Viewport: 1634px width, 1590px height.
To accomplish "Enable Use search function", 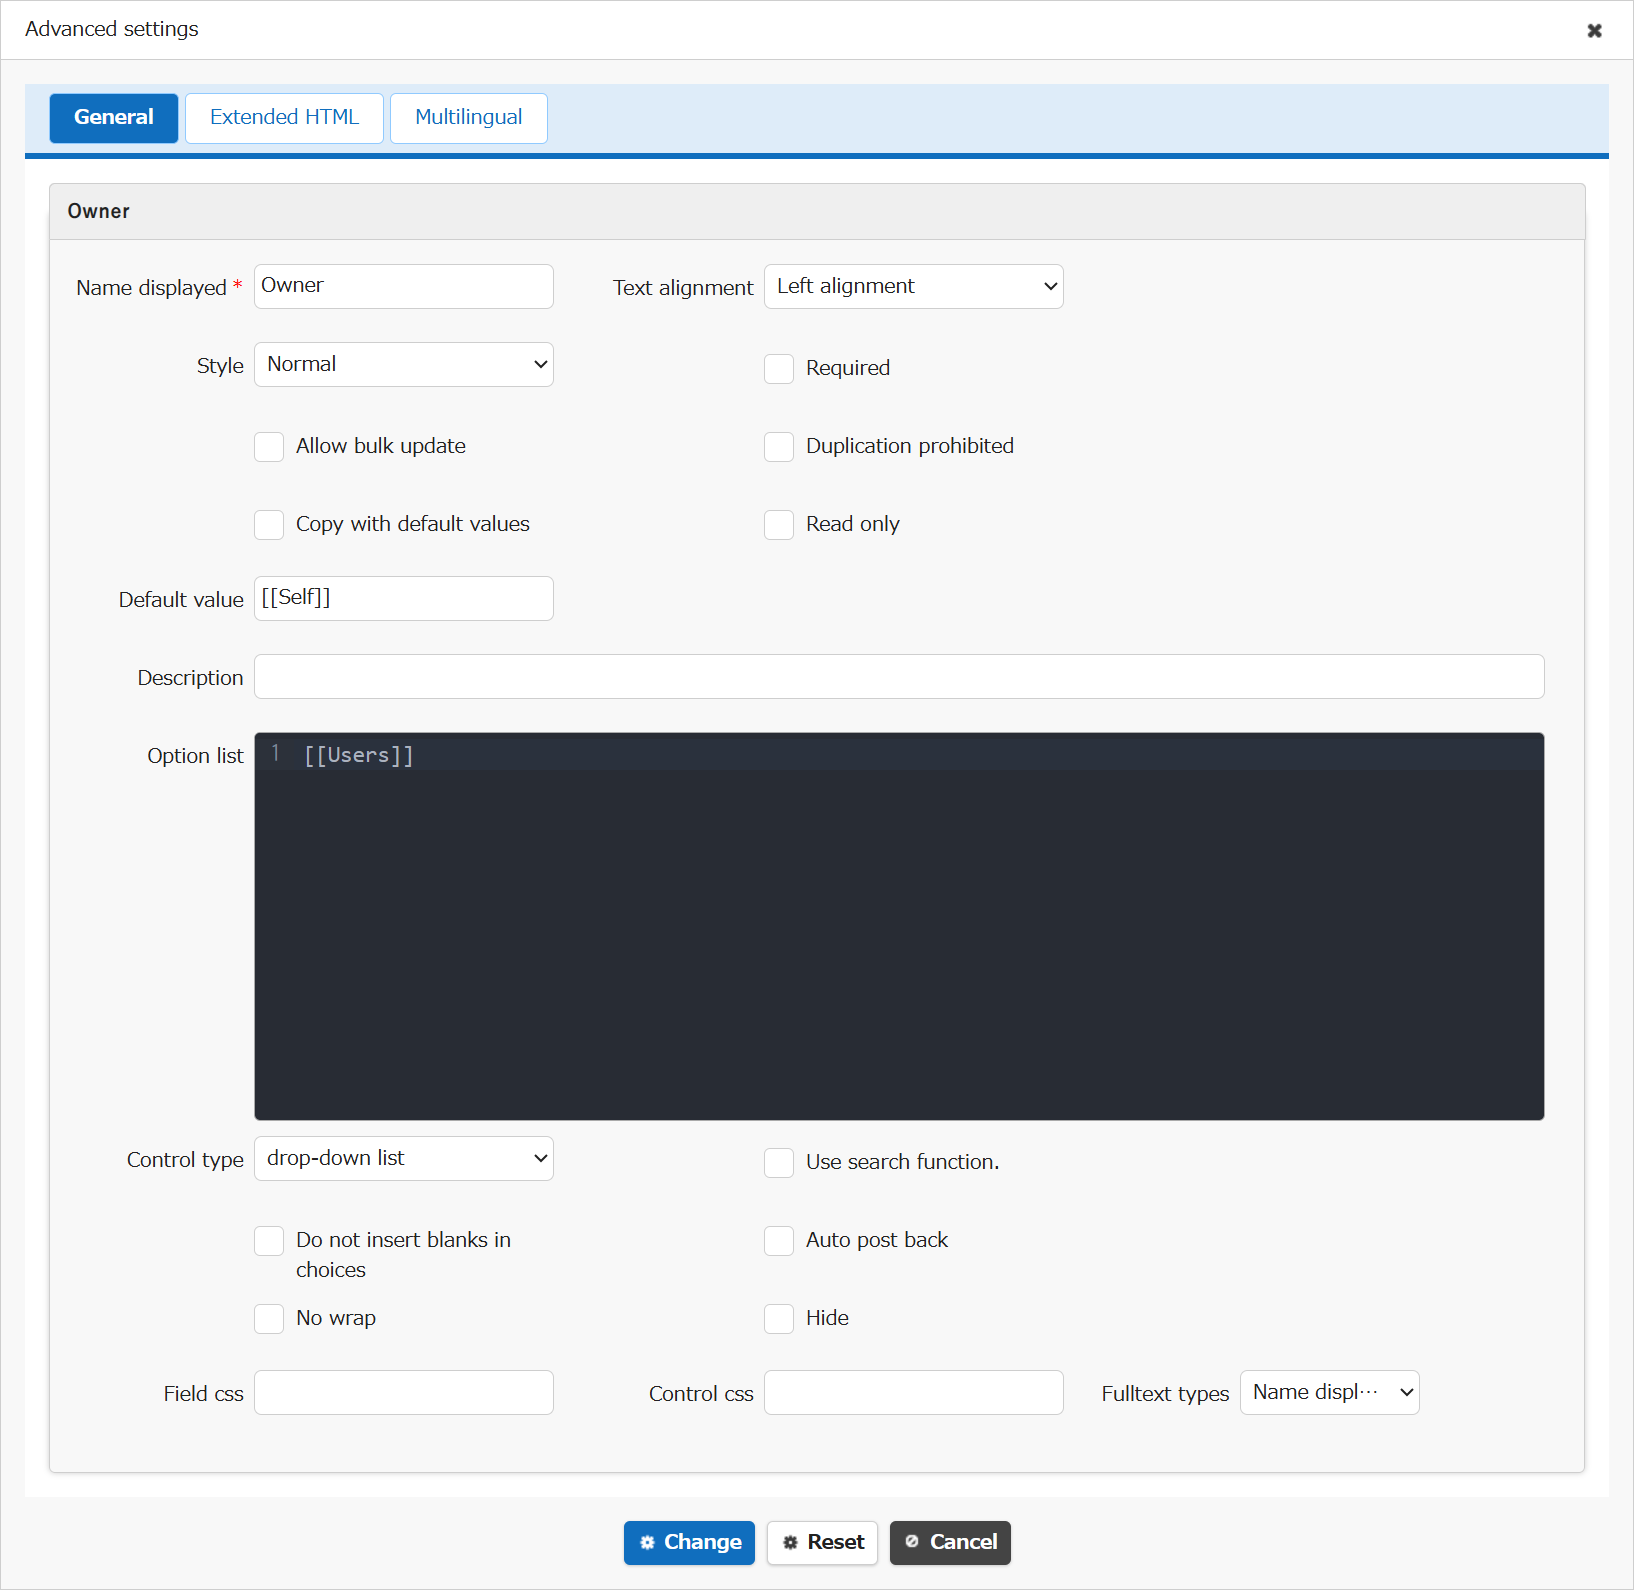I will click(x=779, y=1162).
